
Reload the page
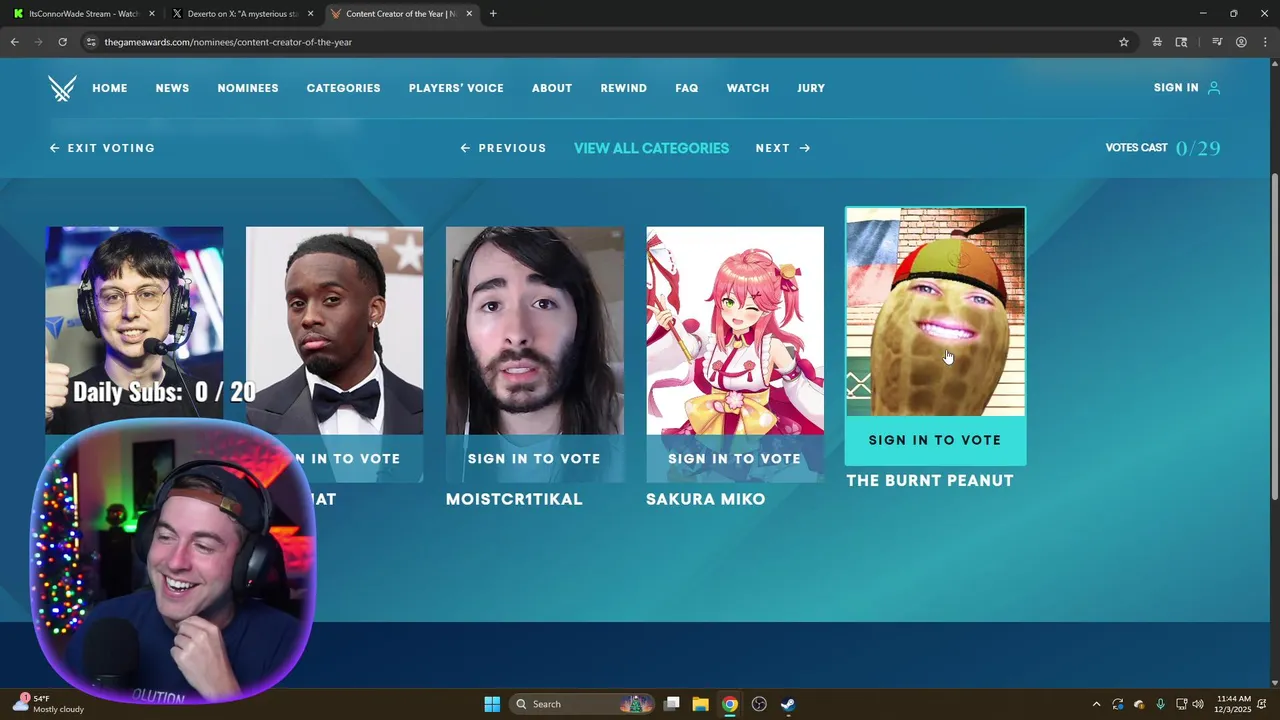[62, 42]
